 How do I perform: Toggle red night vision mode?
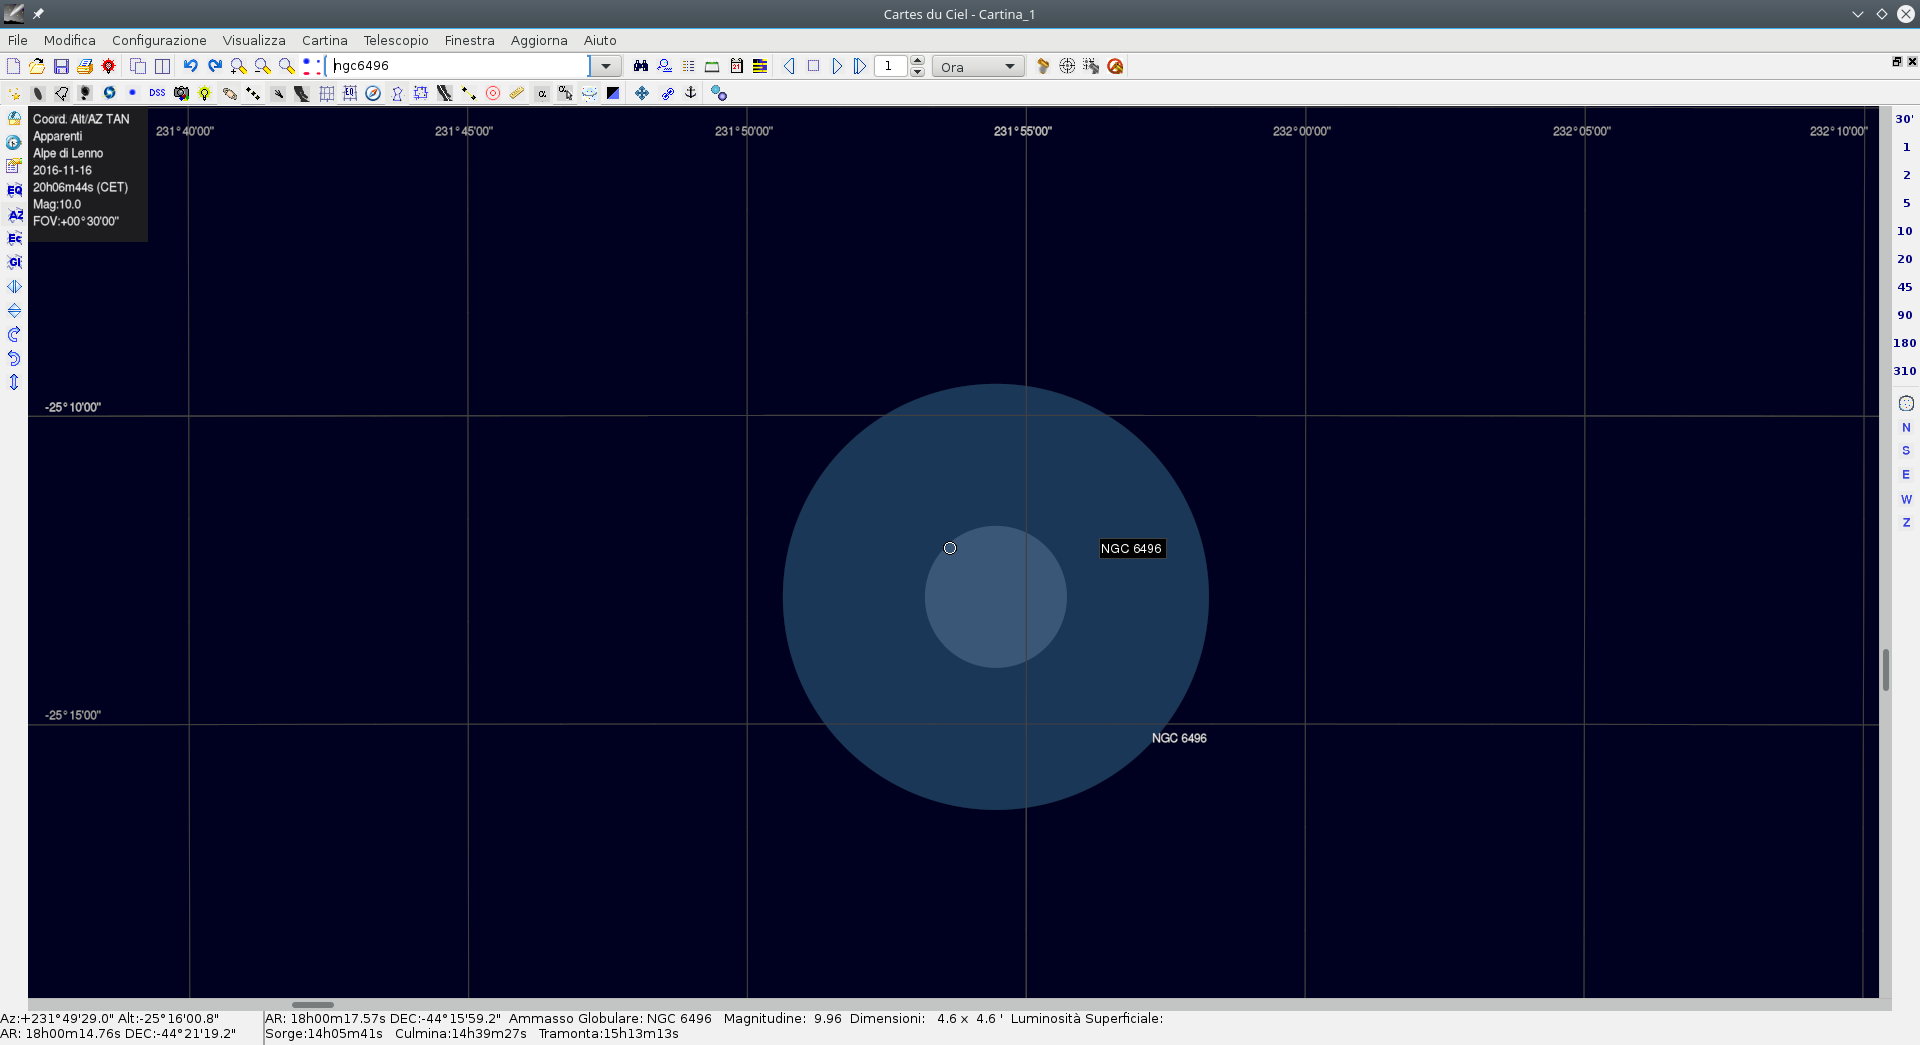tap(109, 66)
